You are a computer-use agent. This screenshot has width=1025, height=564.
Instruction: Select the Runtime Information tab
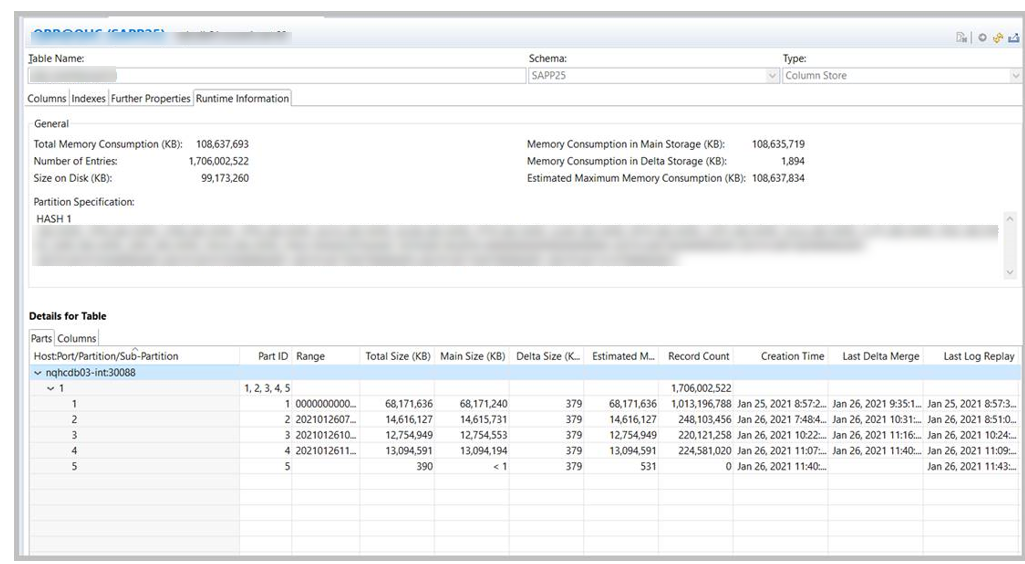pos(243,99)
